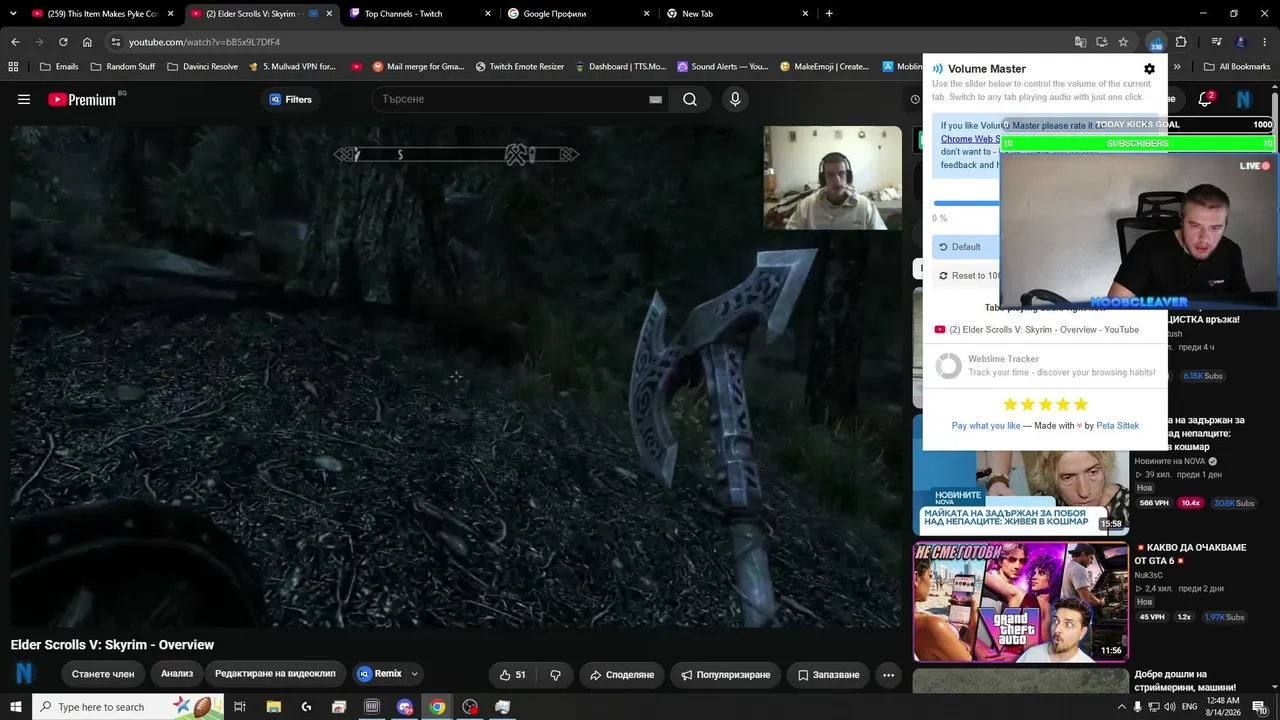Open the GTA 6 video thumbnail

[1020, 602]
